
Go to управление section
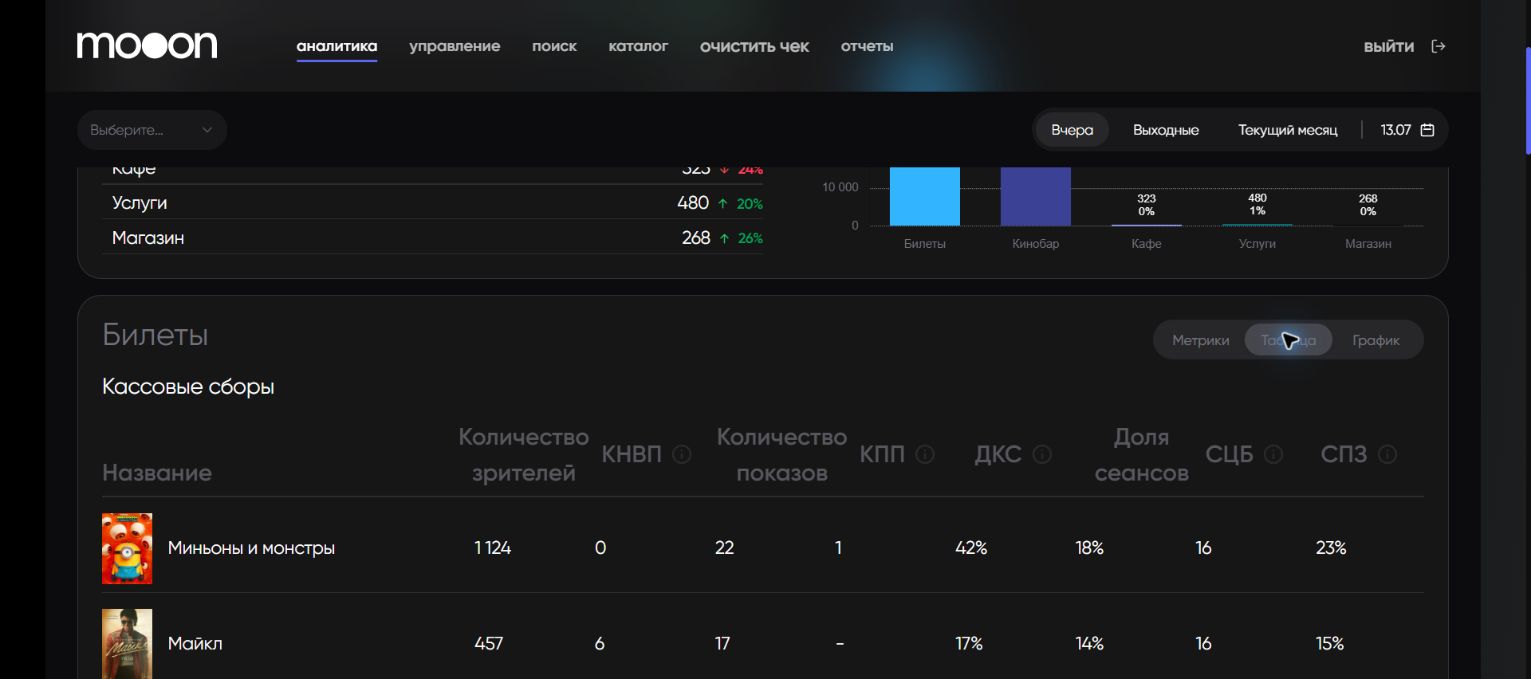click(x=455, y=46)
